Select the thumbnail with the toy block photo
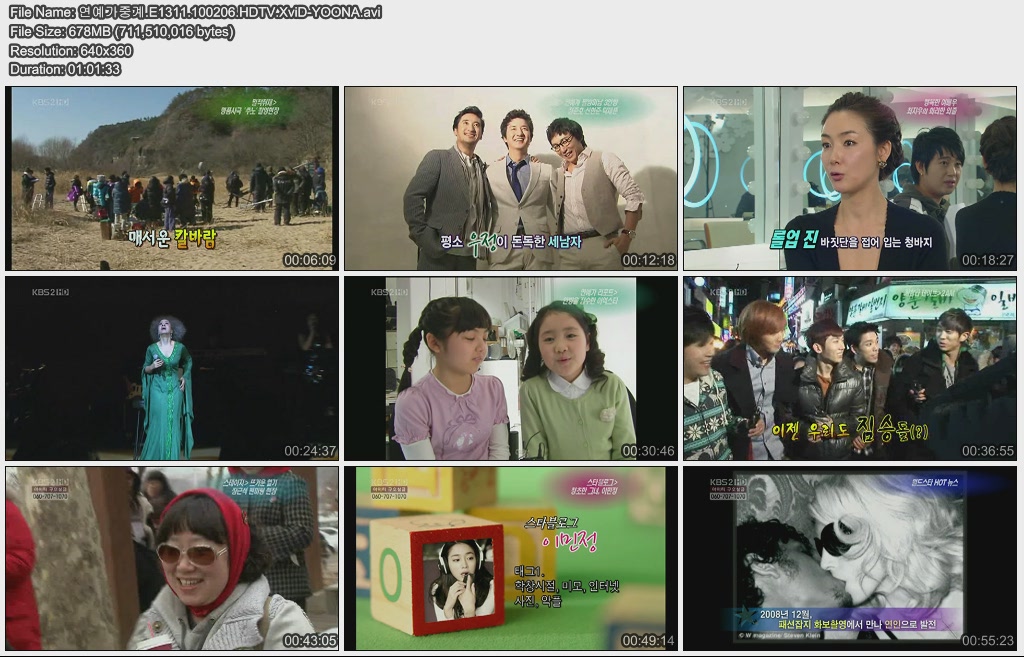Viewport: 1024px width, 657px height. 511,558
